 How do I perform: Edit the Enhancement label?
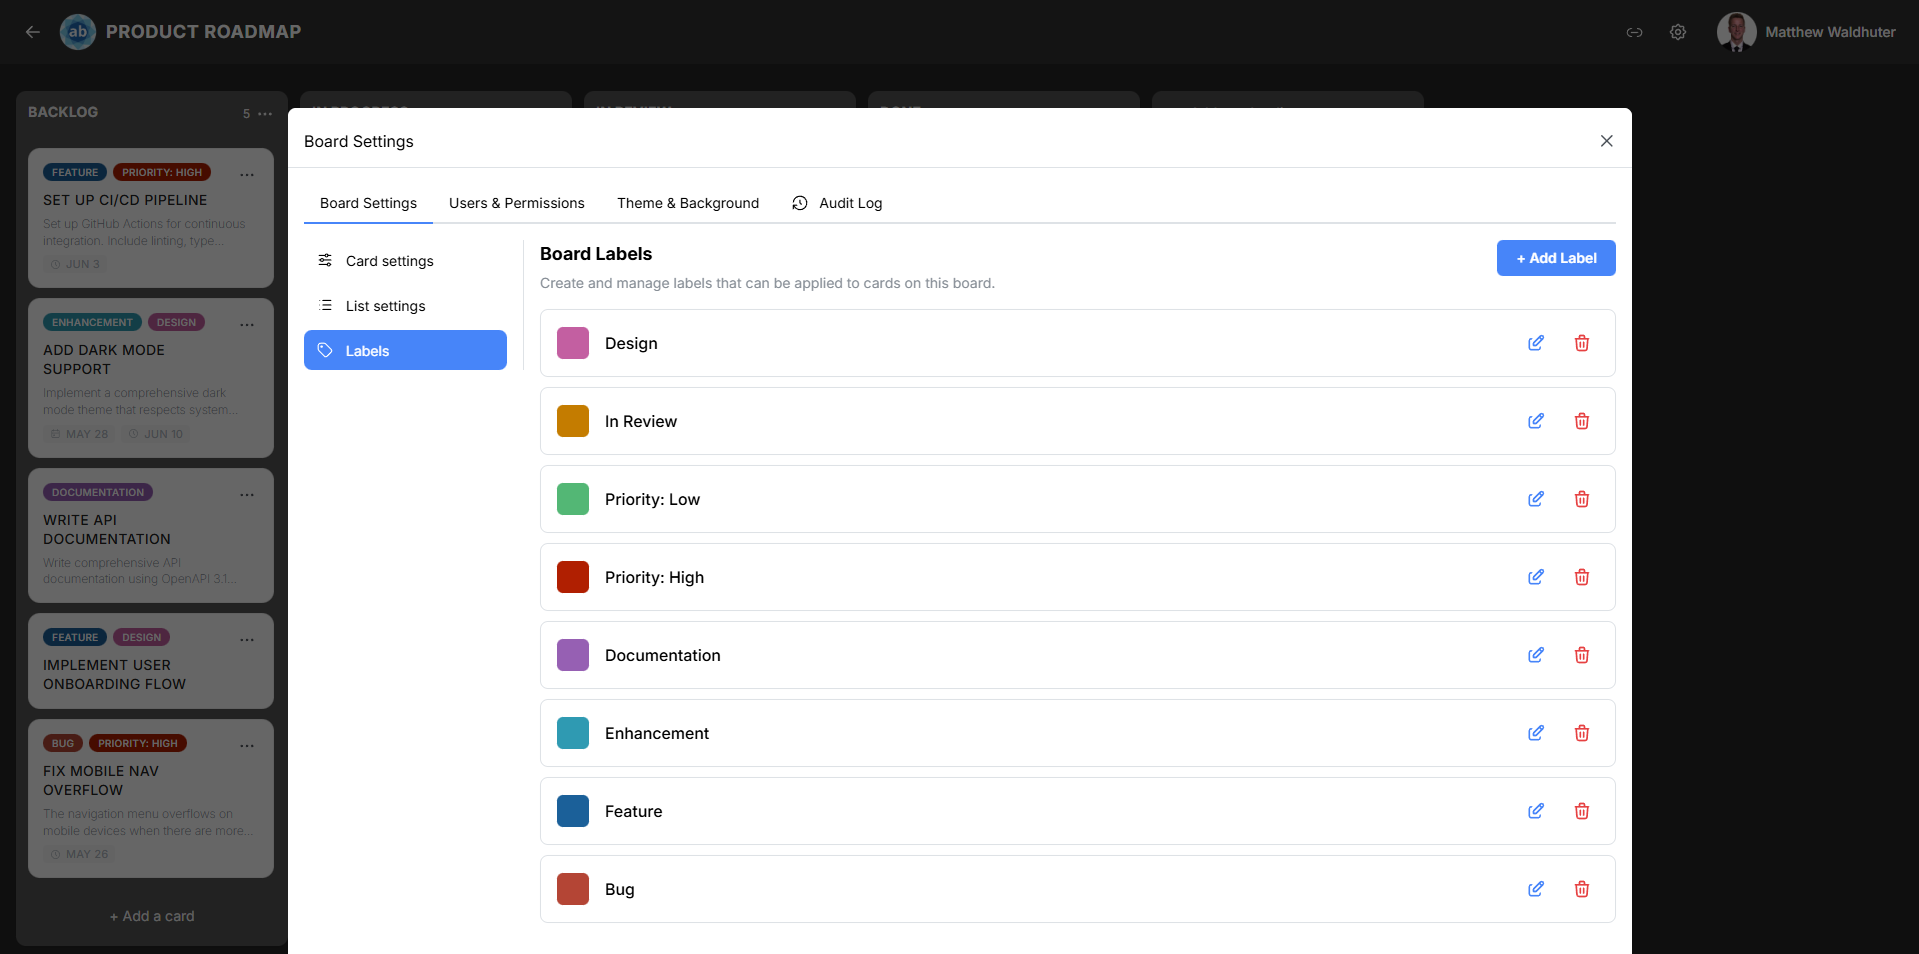(1536, 733)
